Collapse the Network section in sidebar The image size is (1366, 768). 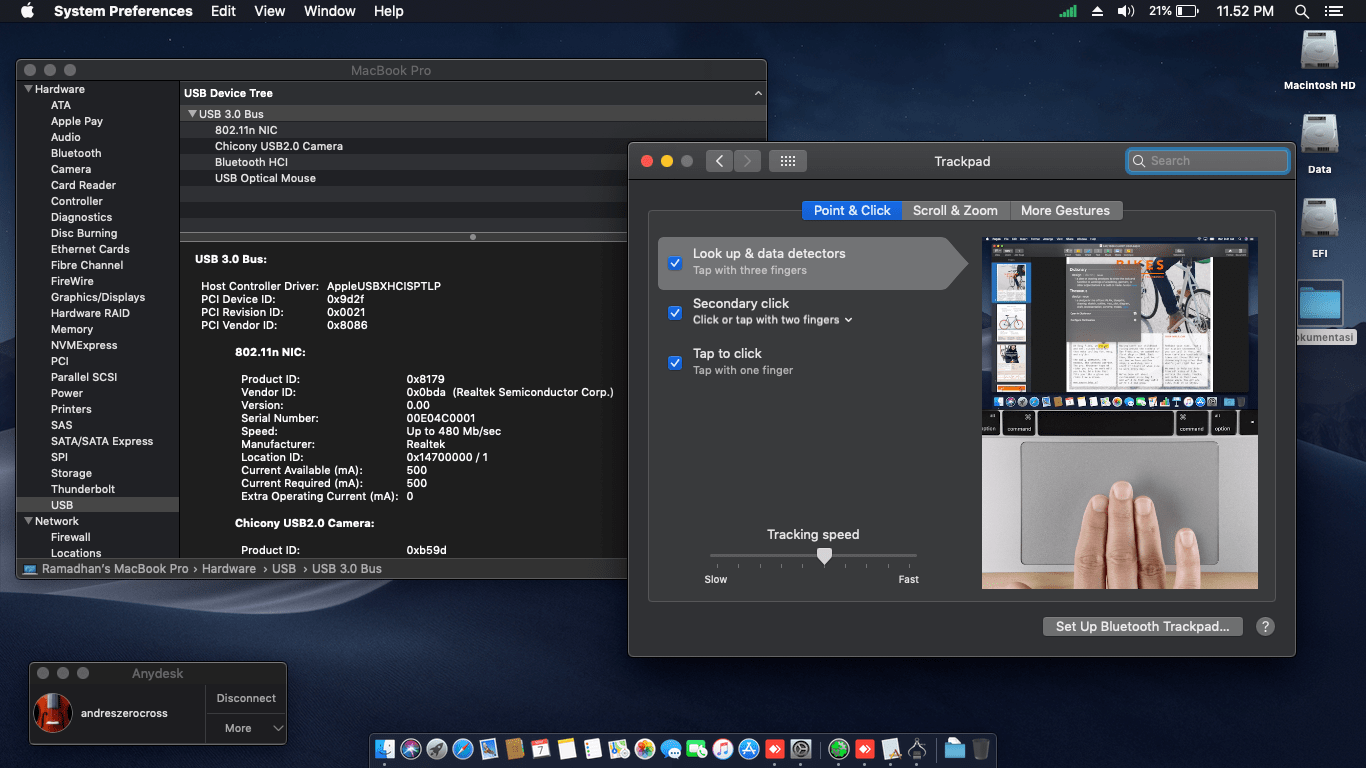pyautogui.click(x=27, y=521)
